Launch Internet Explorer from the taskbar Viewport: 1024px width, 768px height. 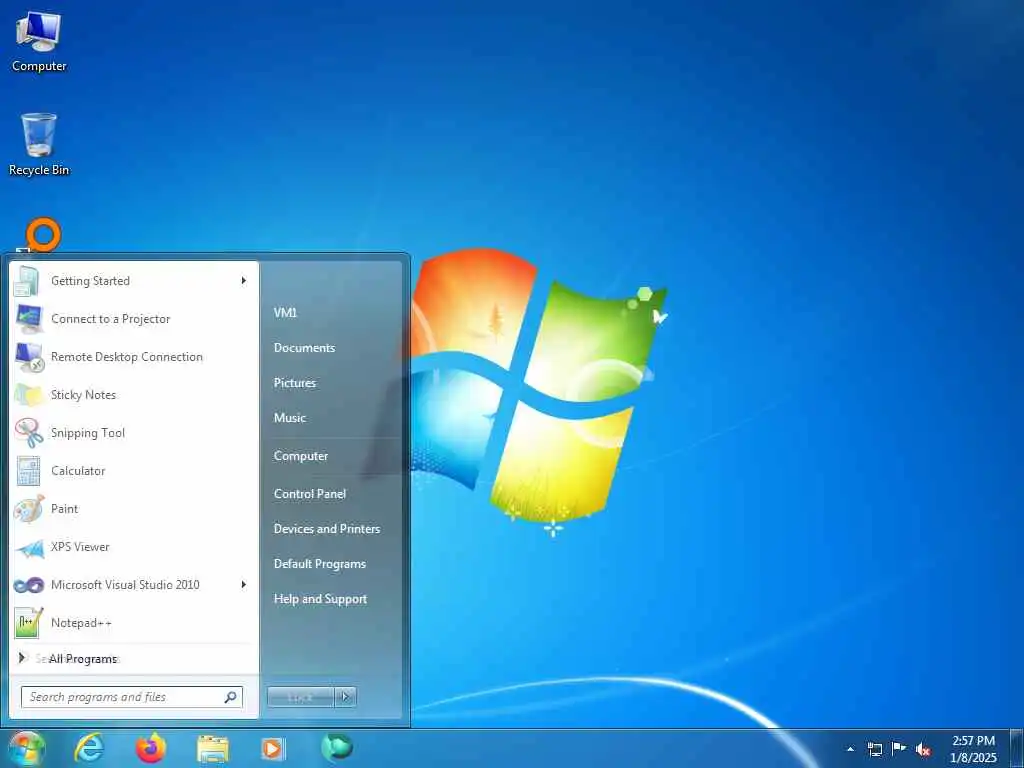(x=89, y=748)
